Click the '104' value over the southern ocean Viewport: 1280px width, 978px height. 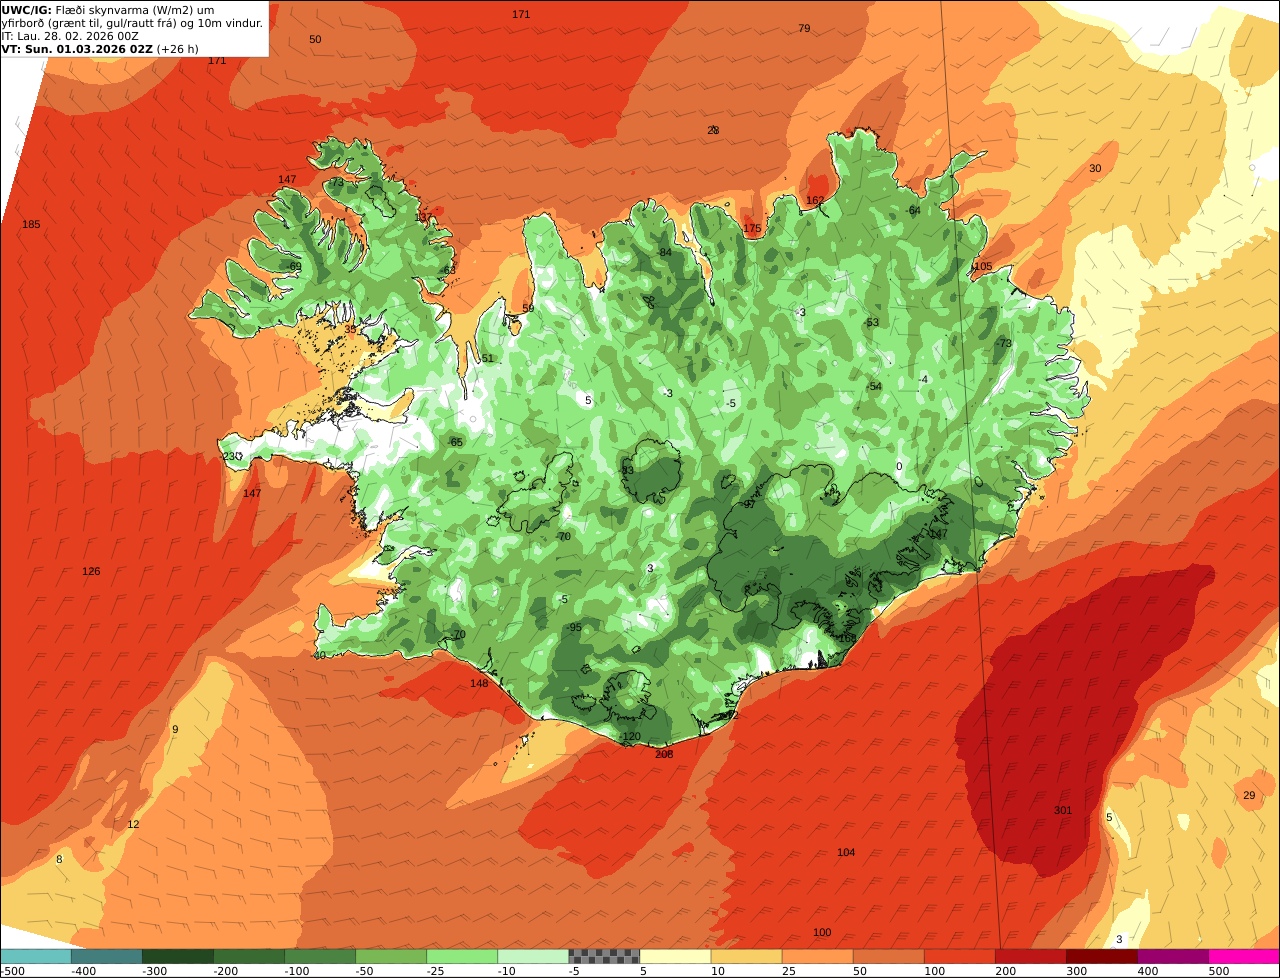coord(846,852)
